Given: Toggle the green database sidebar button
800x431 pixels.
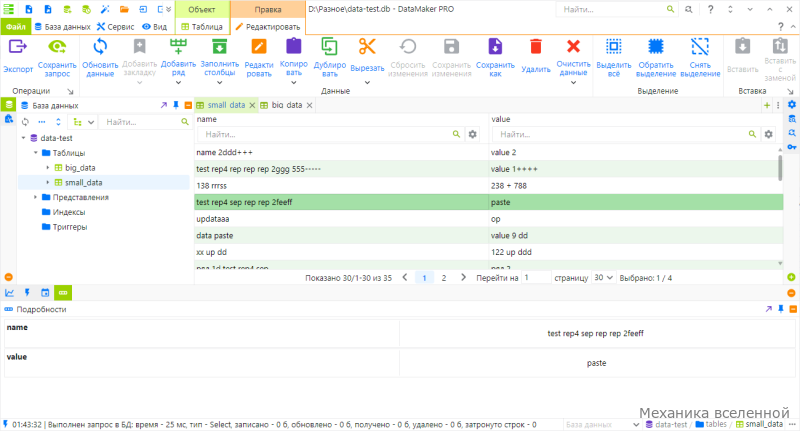Looking at the screenshot, I should tap(9, 105).
